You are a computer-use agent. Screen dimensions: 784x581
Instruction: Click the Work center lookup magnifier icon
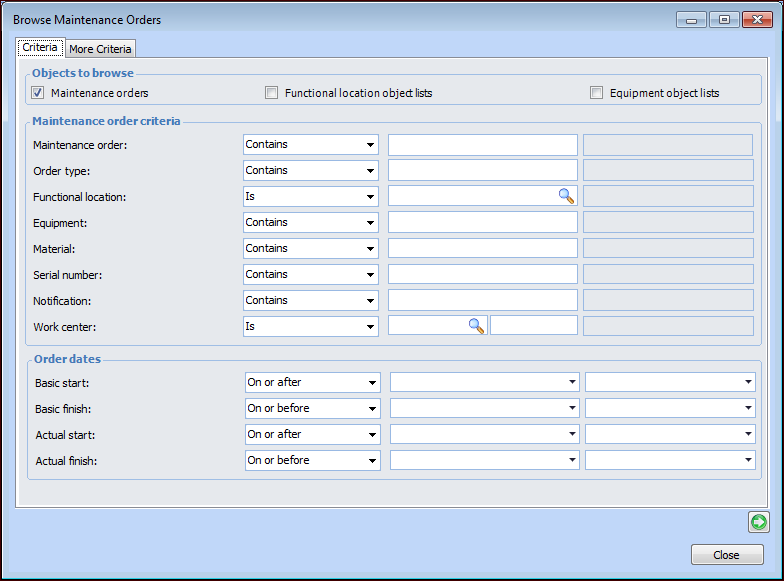(477, 325)
